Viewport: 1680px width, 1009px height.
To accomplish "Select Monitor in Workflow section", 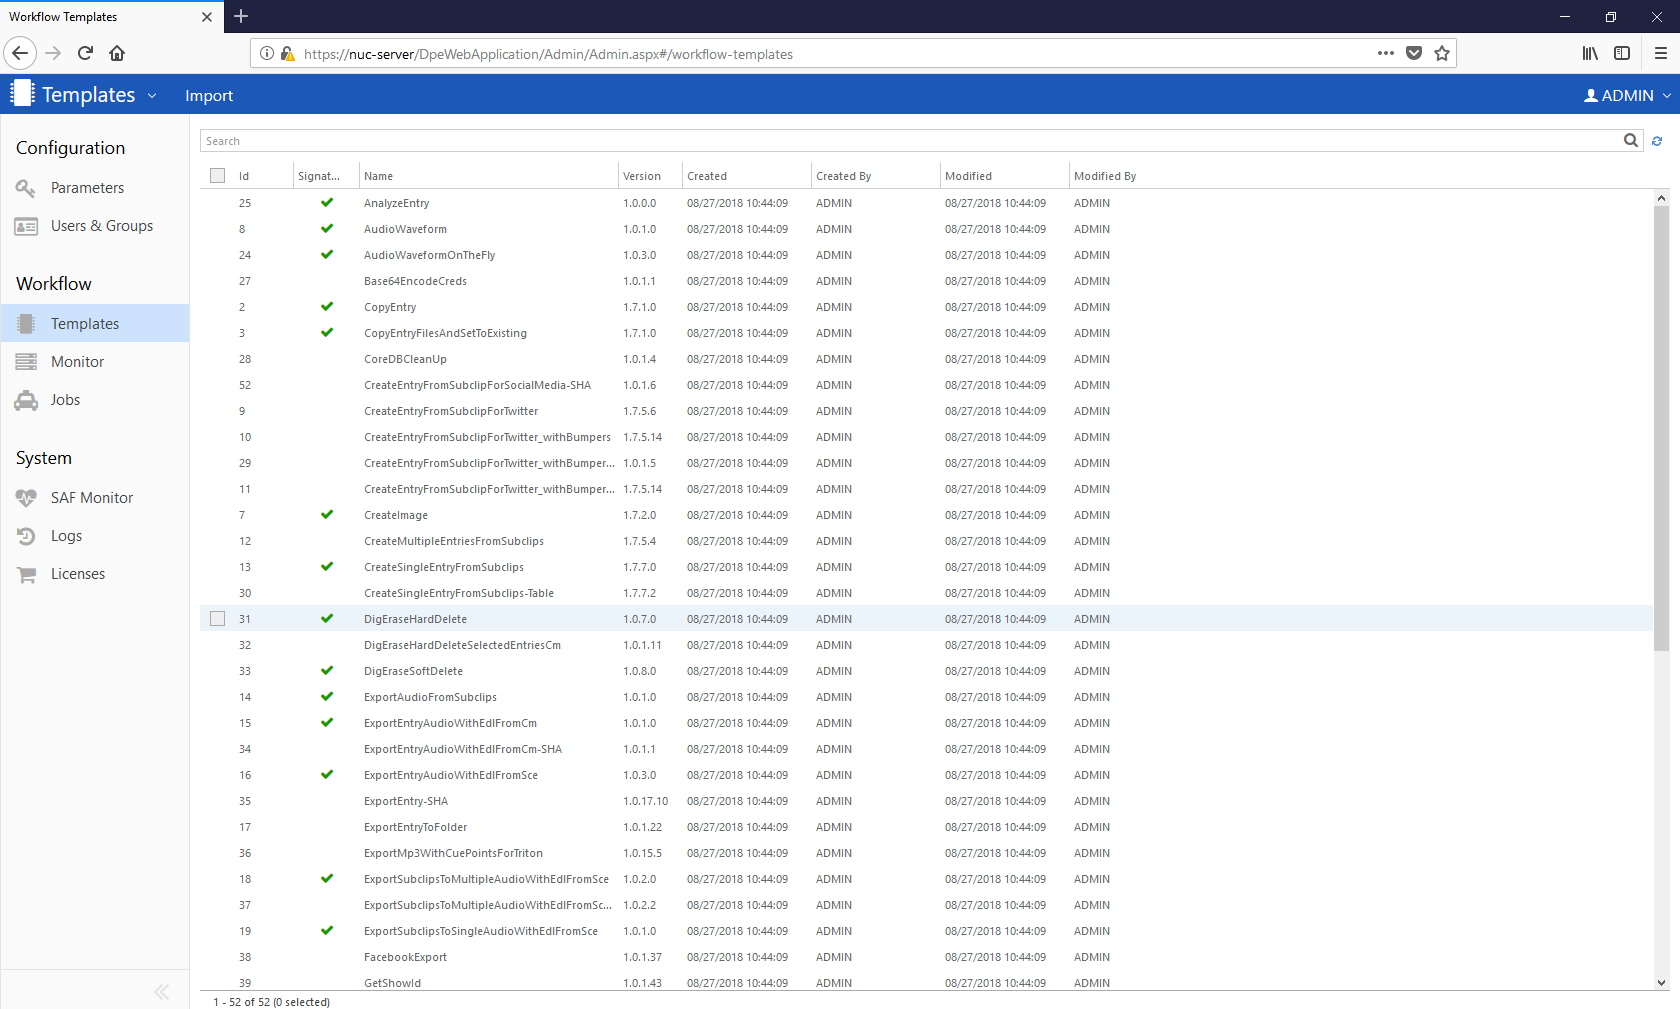I will pyautogui.click(x=78, y=362).
